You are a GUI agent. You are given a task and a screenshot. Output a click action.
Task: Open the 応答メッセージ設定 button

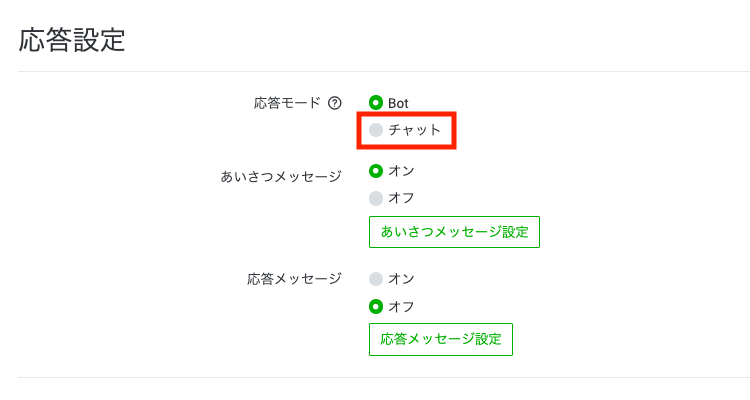[441, 339]
